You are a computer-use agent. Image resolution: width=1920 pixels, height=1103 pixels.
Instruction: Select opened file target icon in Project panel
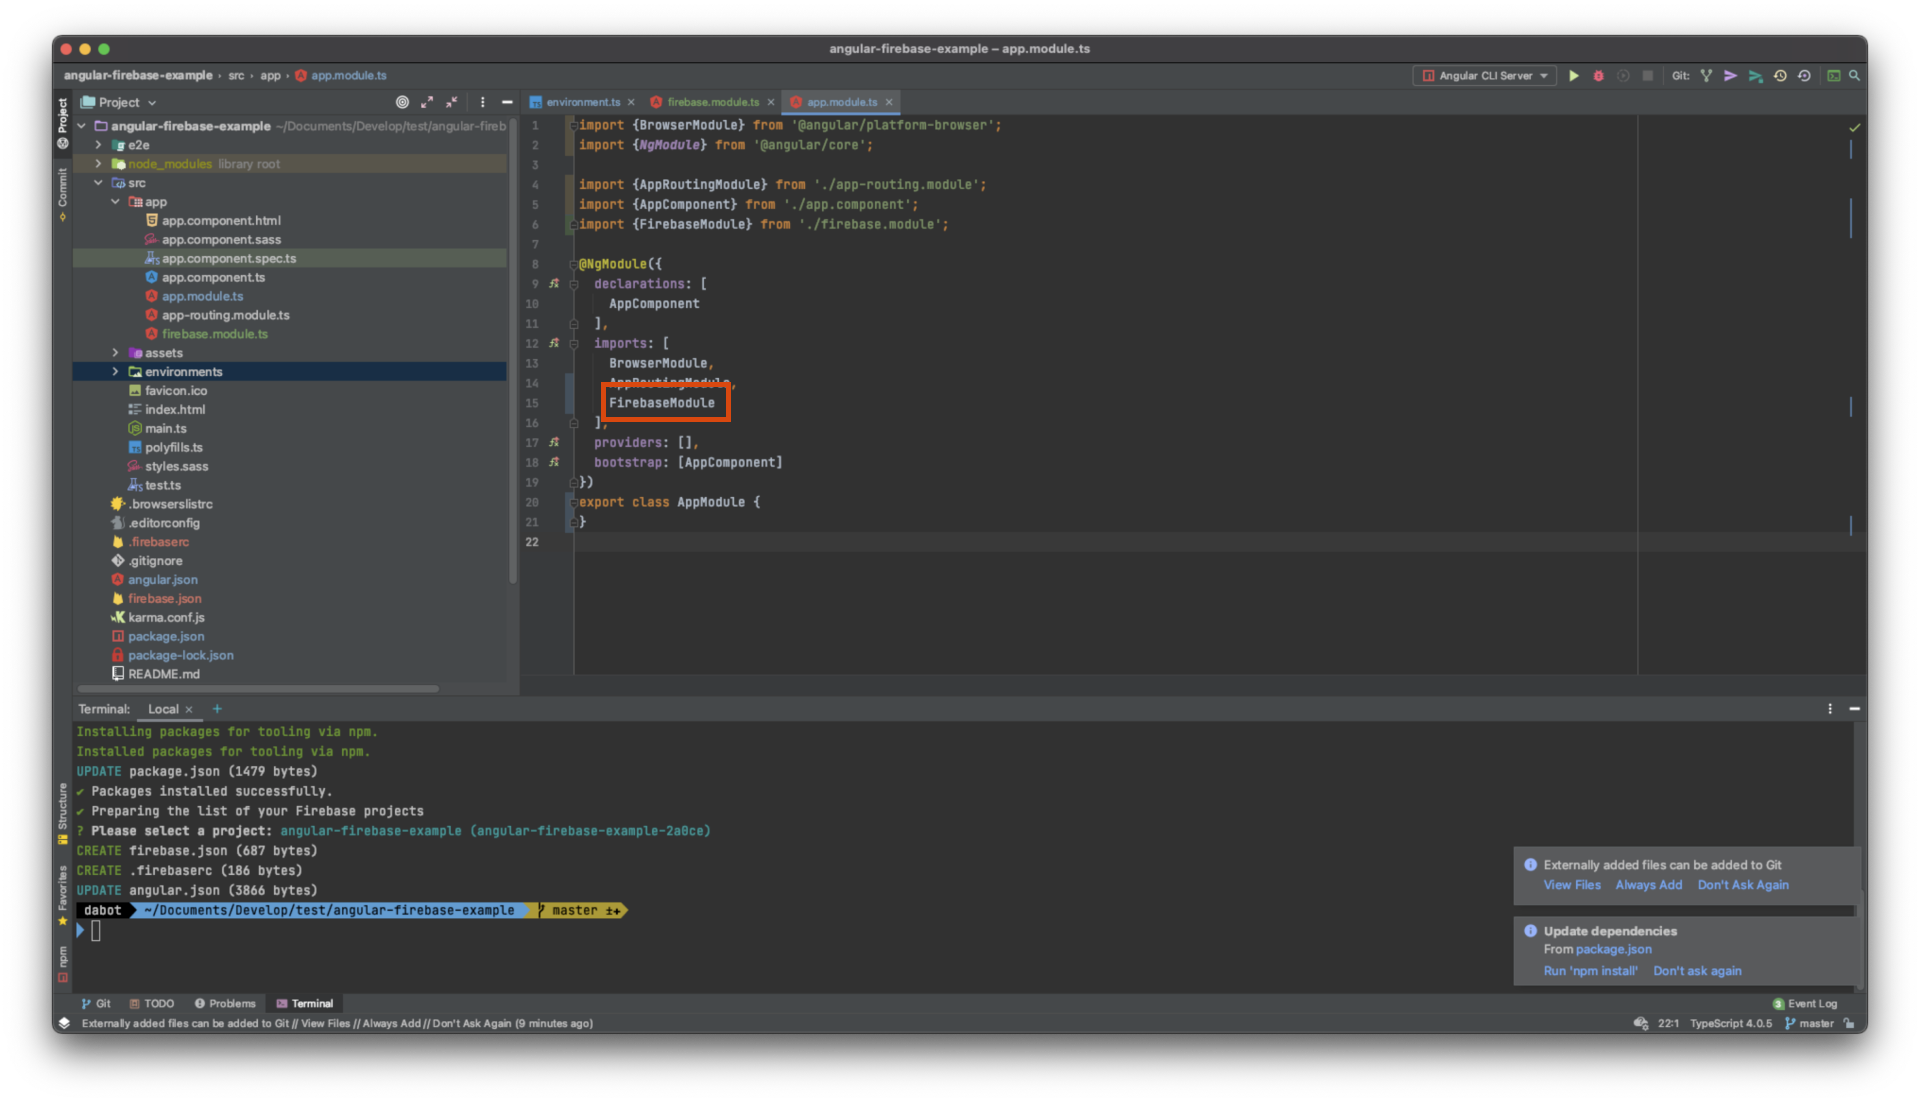point(402,102)
